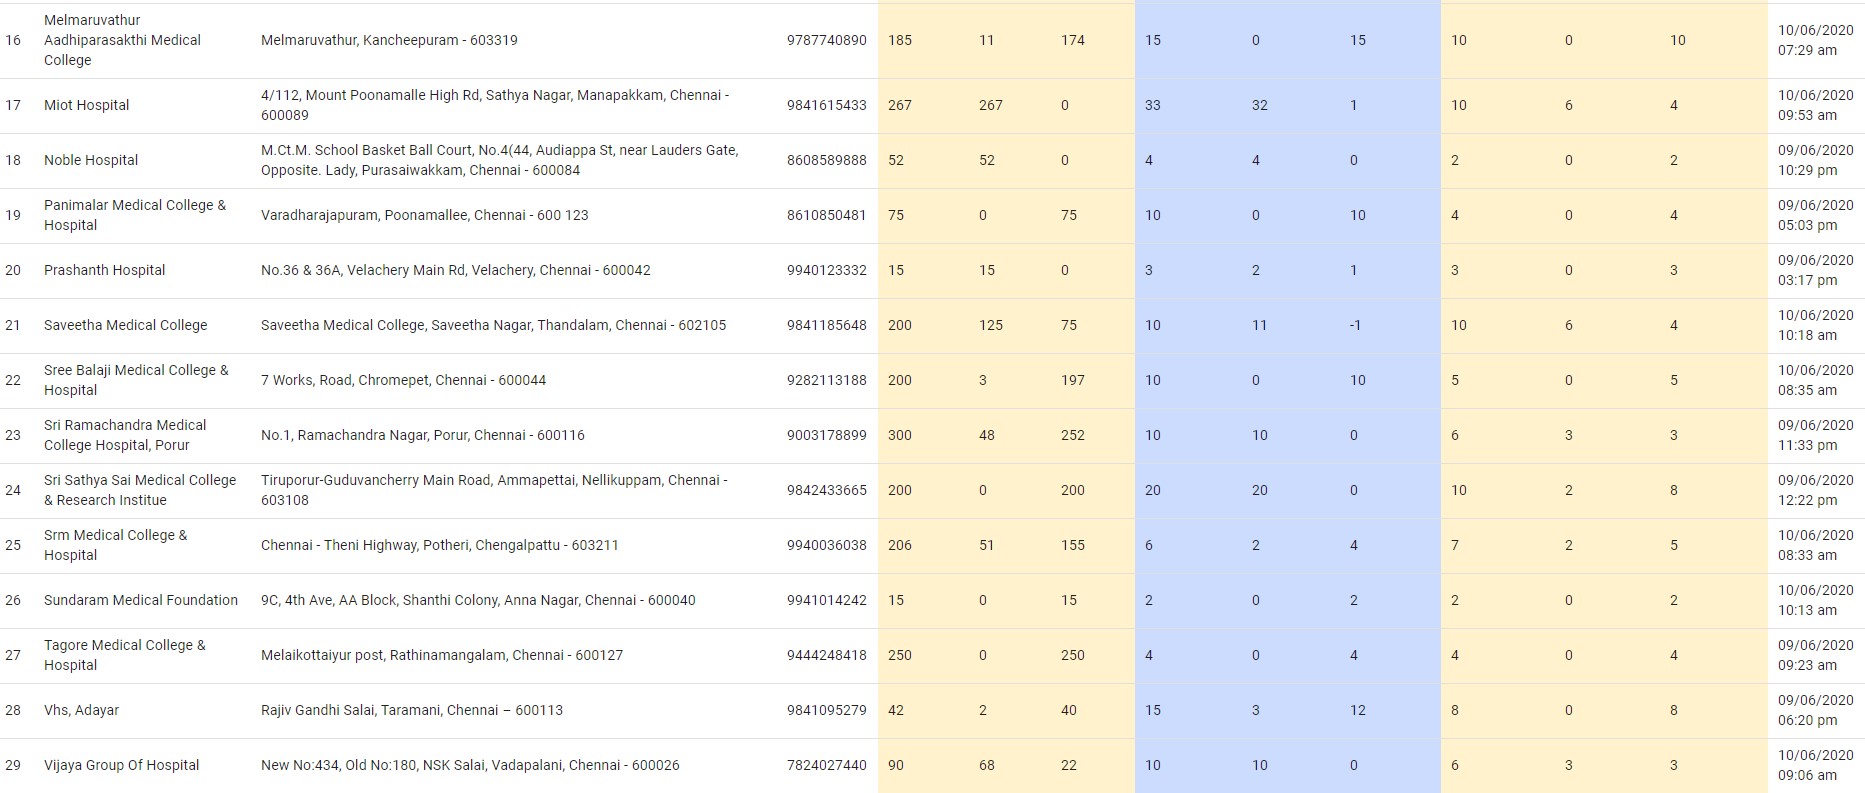1865x793 pixels.
Task: Click Tagore Medical College & Hospital
Action: click(125, 655)
